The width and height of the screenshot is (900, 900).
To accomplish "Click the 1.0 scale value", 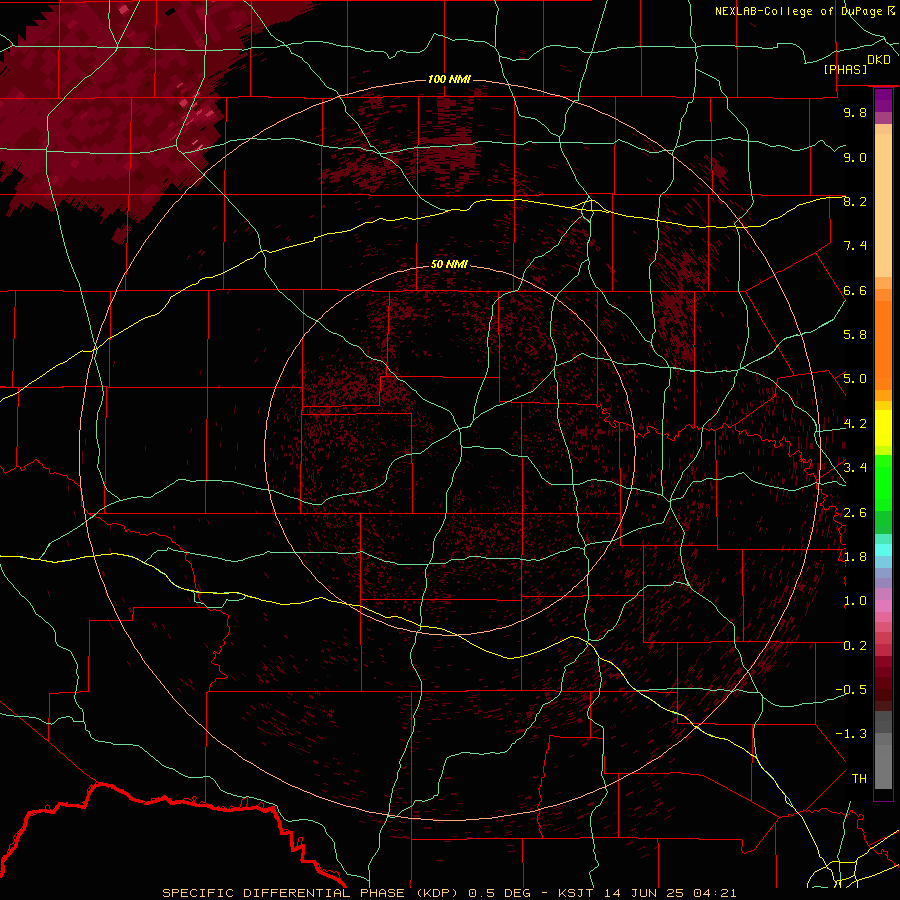I will pyautogui.click(x=855, y=601).
